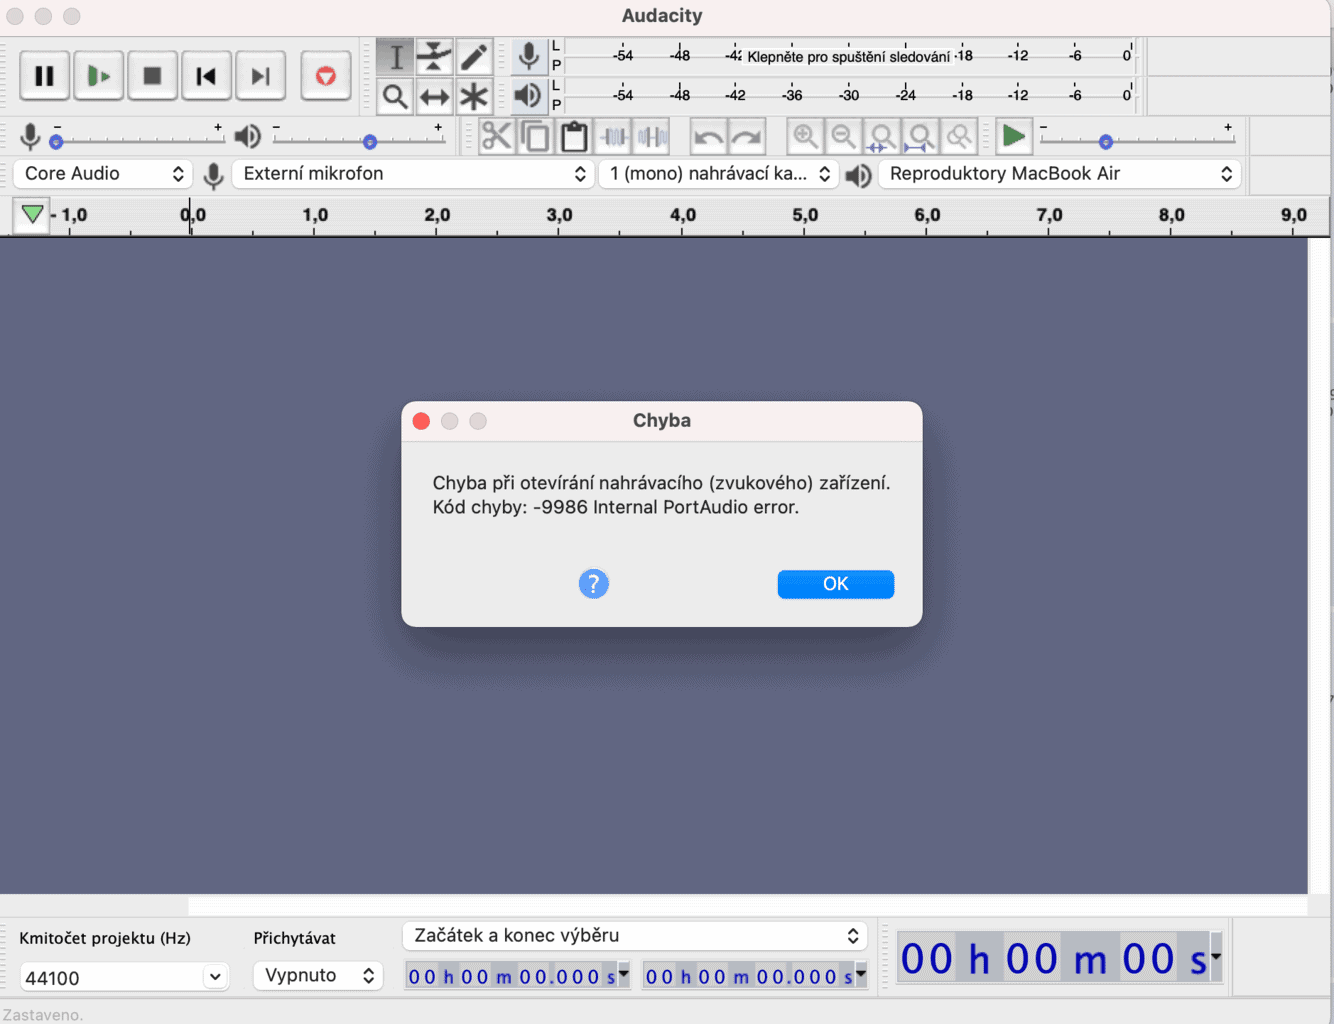The height and width of the screenshot is (1024, 1334).
Task: Stop playback with the Stop button
Action: pos(152,76)
